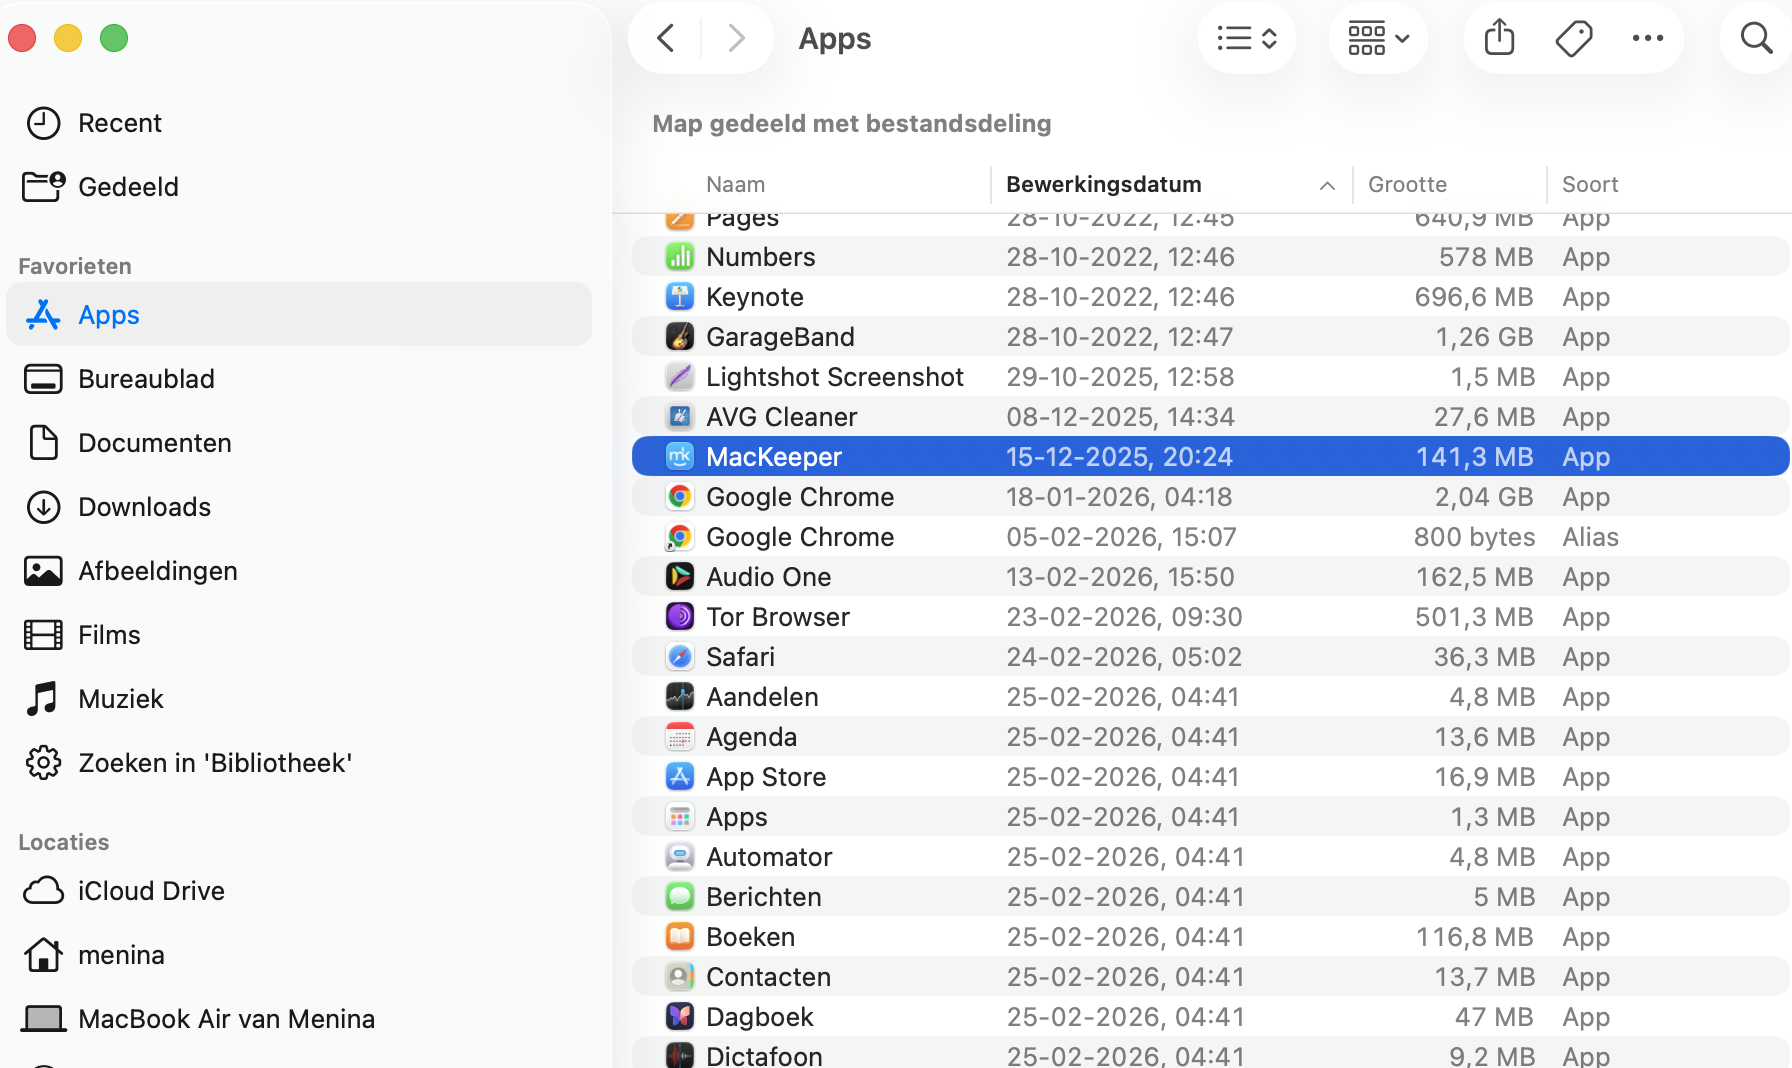Click the Tor Browser icon
The height and width of the screenshot is (1068, 1792).
click(x=680, y=616)
